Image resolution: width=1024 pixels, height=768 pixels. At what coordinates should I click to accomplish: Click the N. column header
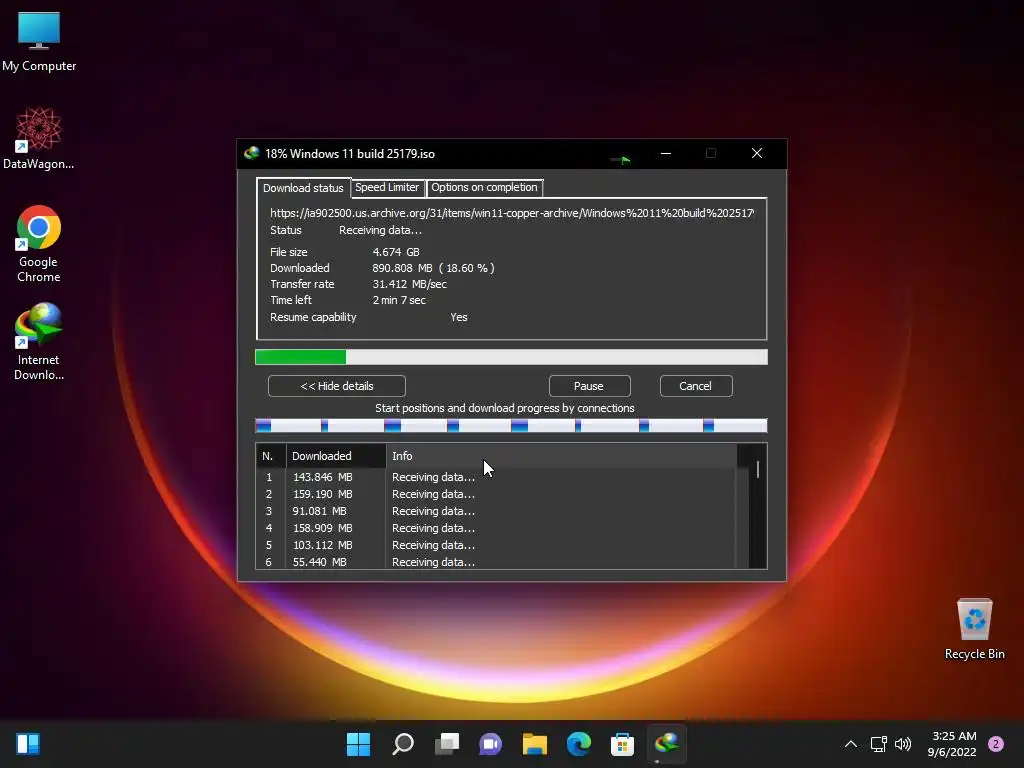(x=270, y=456)
